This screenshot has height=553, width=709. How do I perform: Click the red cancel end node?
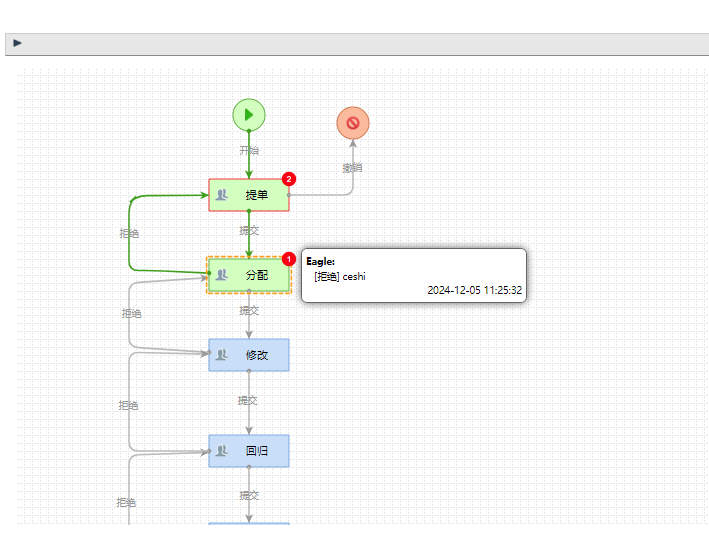353,123
